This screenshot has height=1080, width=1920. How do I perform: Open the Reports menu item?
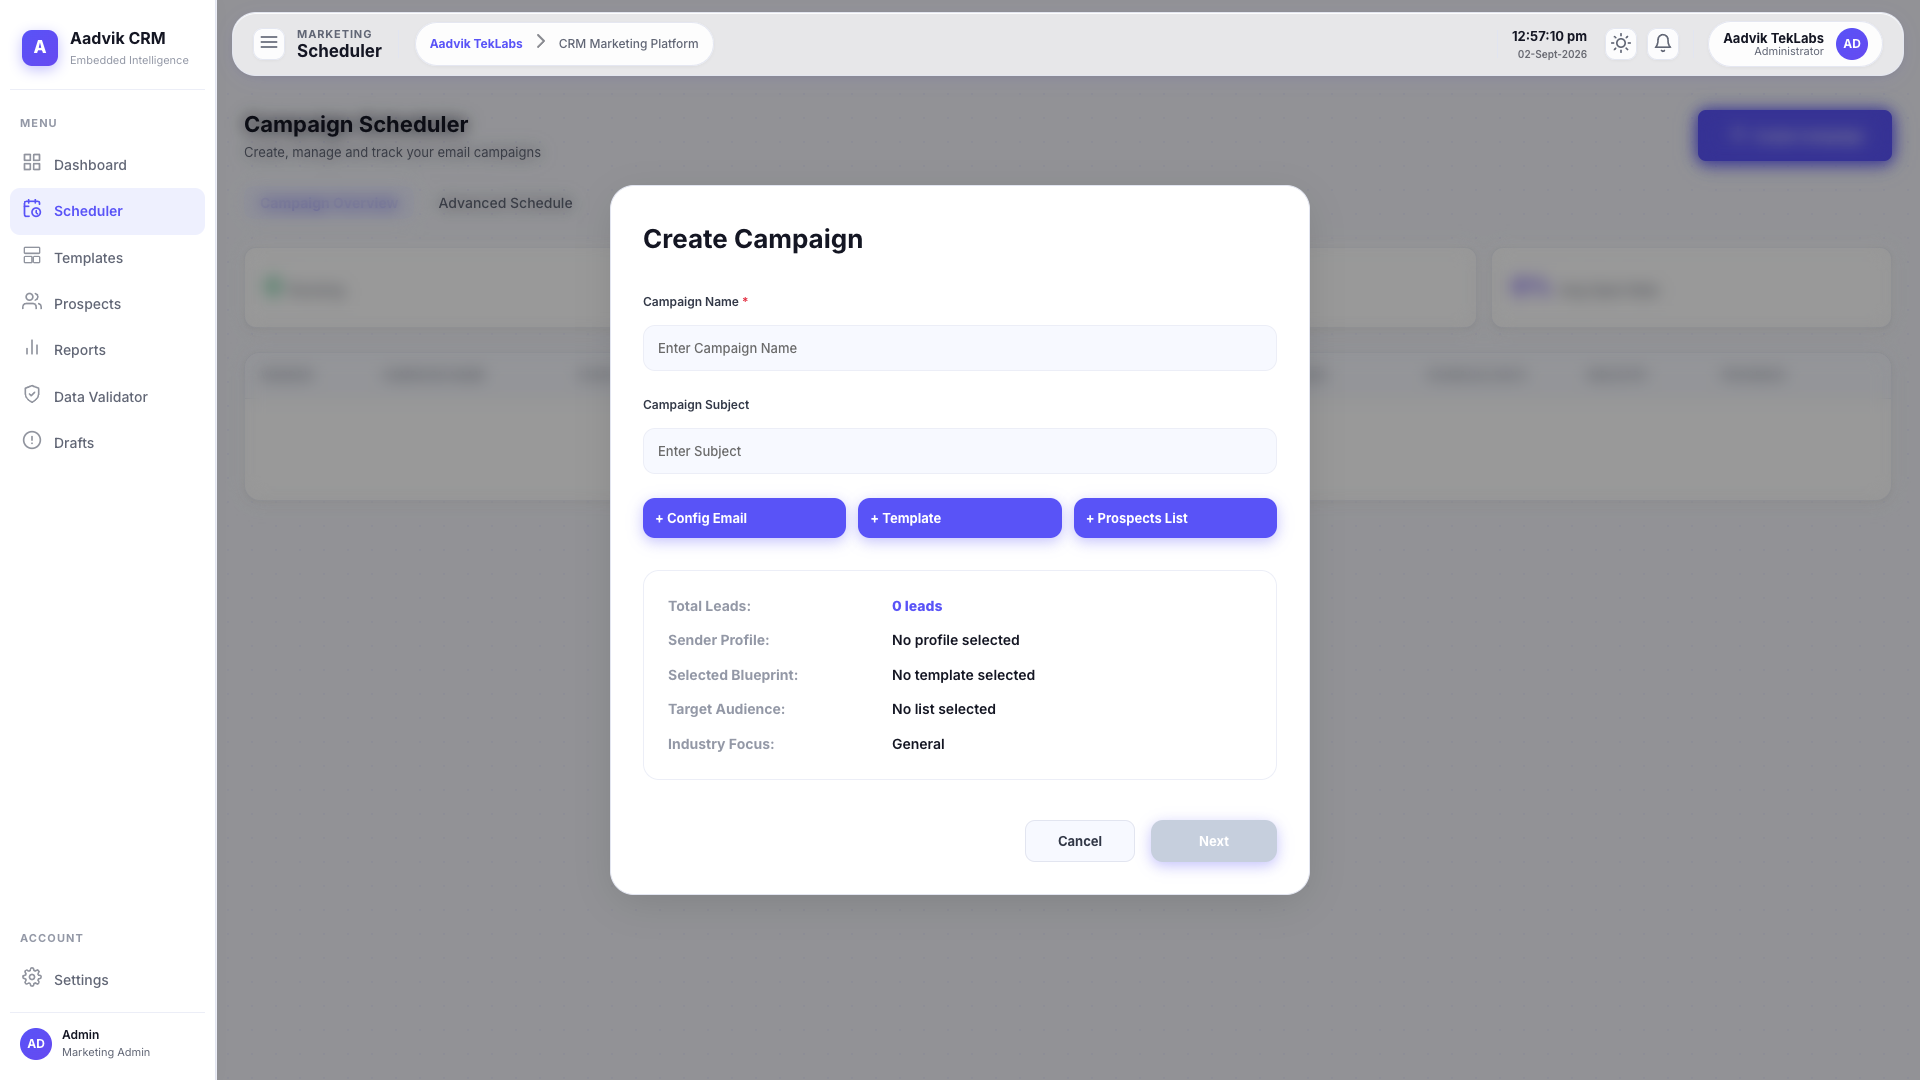107,350
